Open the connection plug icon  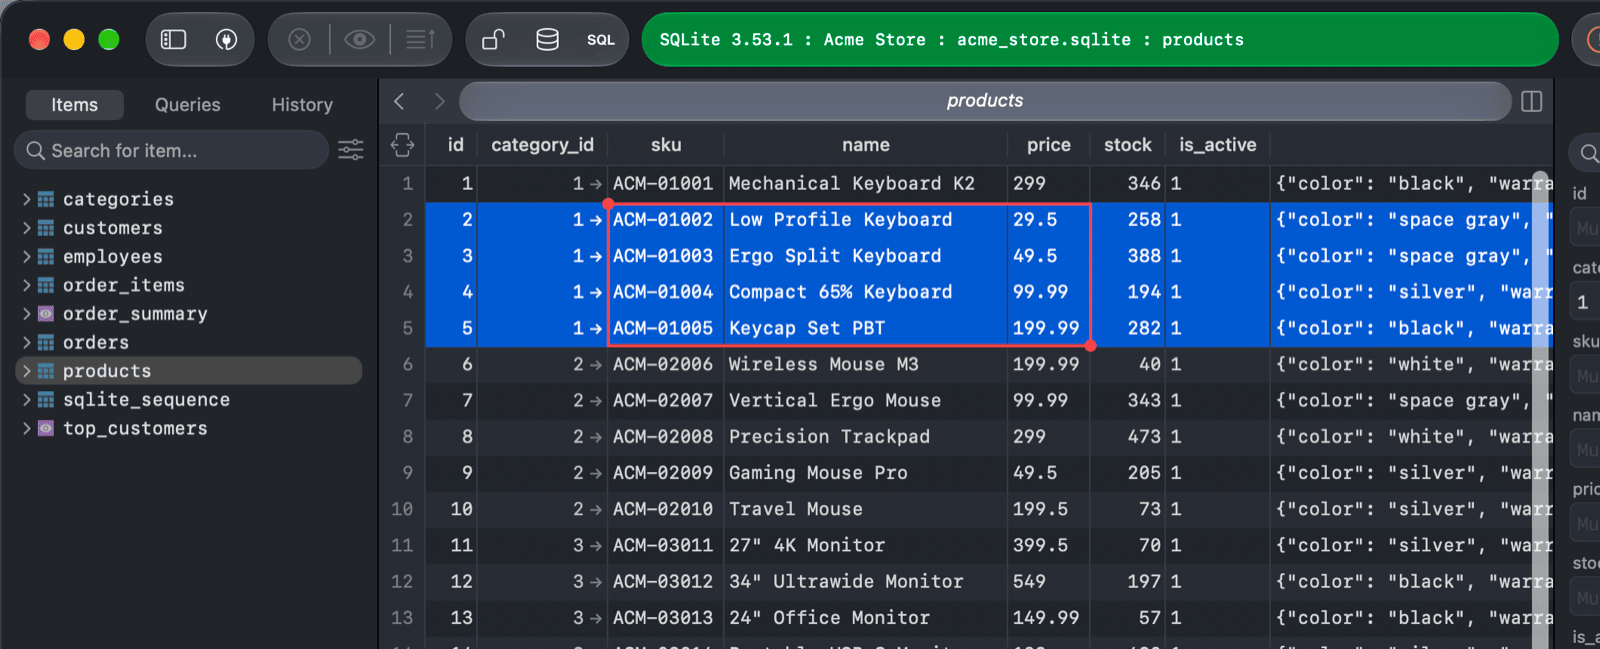227,39
